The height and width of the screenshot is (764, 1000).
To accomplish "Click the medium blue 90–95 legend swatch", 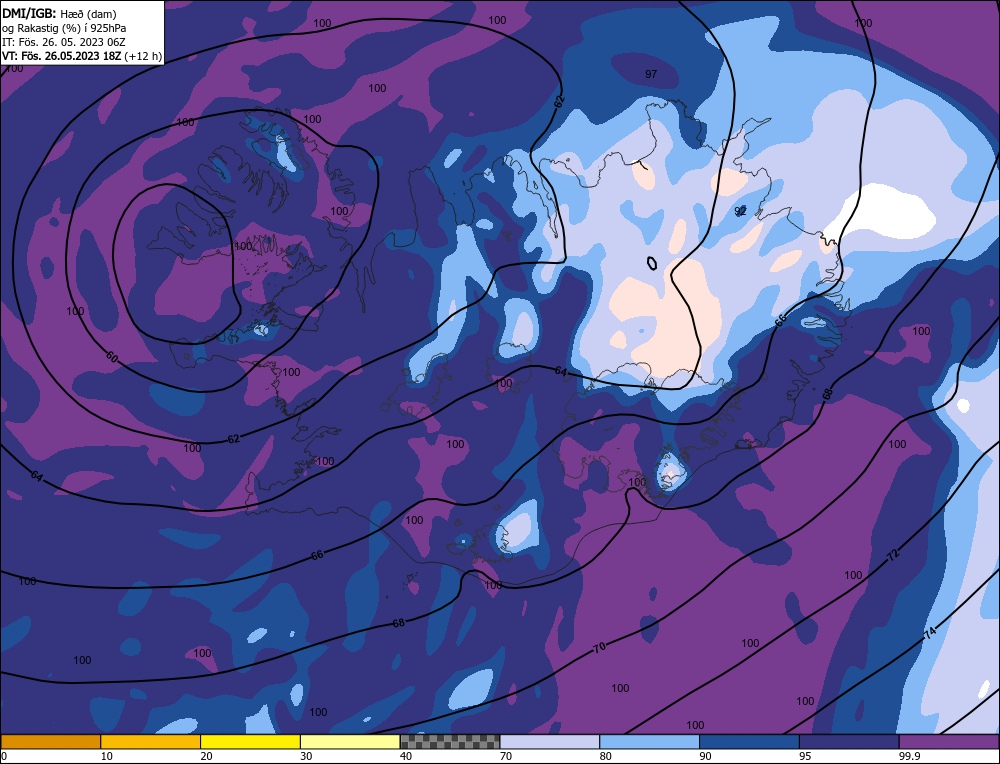I will click(749, 741).
